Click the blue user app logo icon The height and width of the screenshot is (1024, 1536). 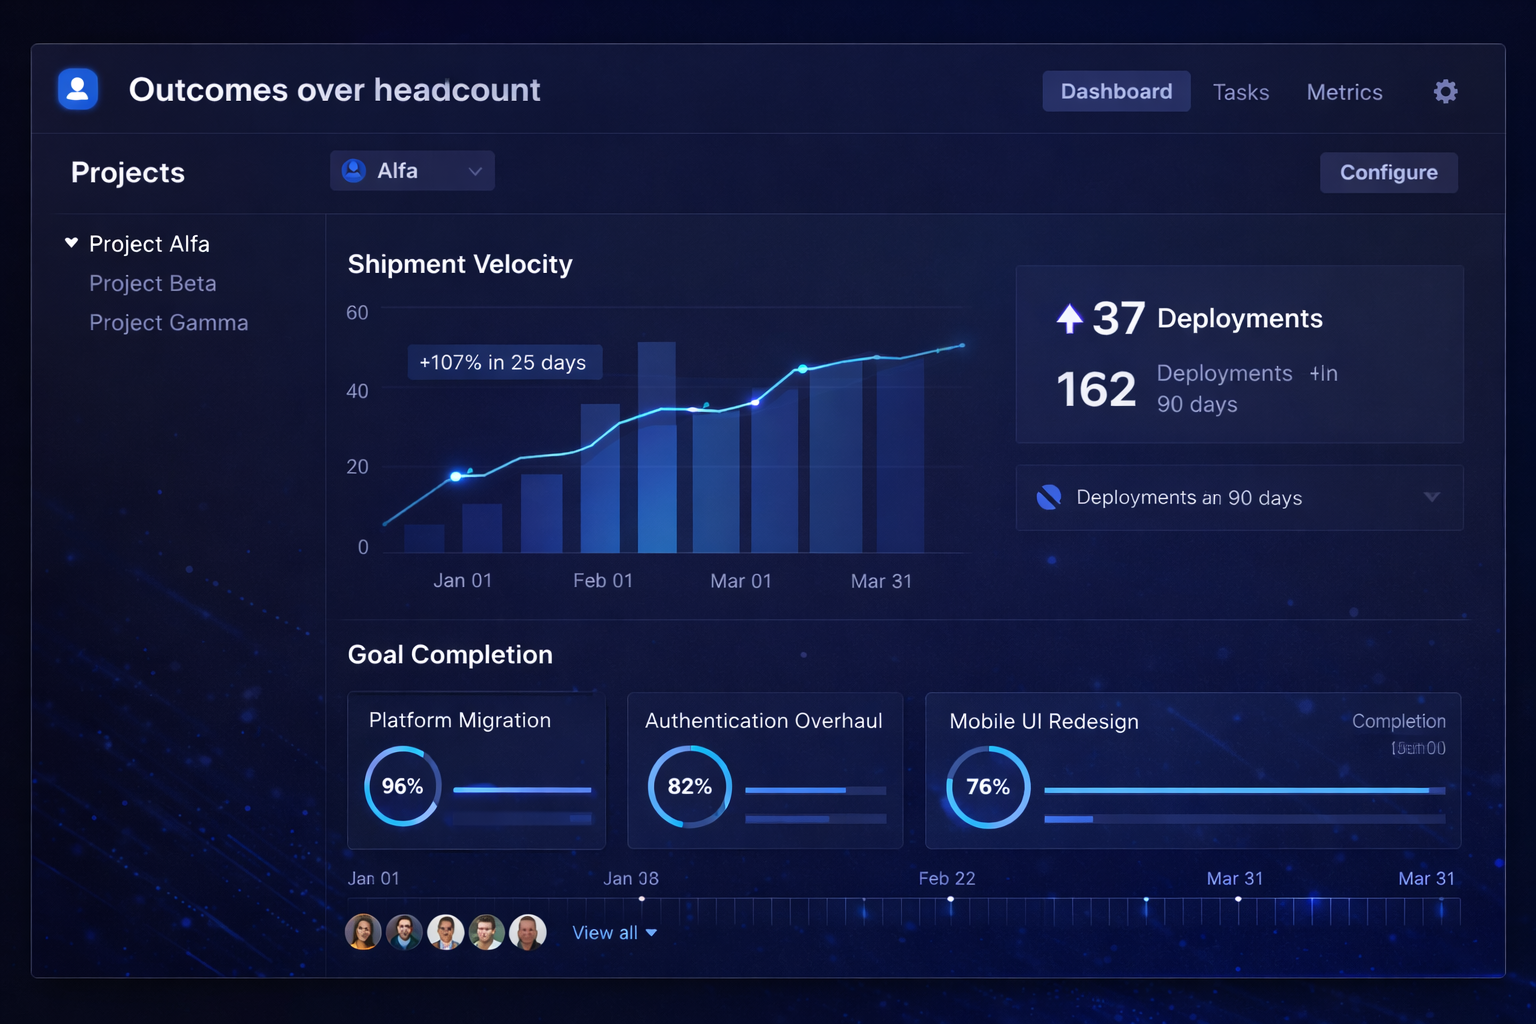[x=78, y=89]
